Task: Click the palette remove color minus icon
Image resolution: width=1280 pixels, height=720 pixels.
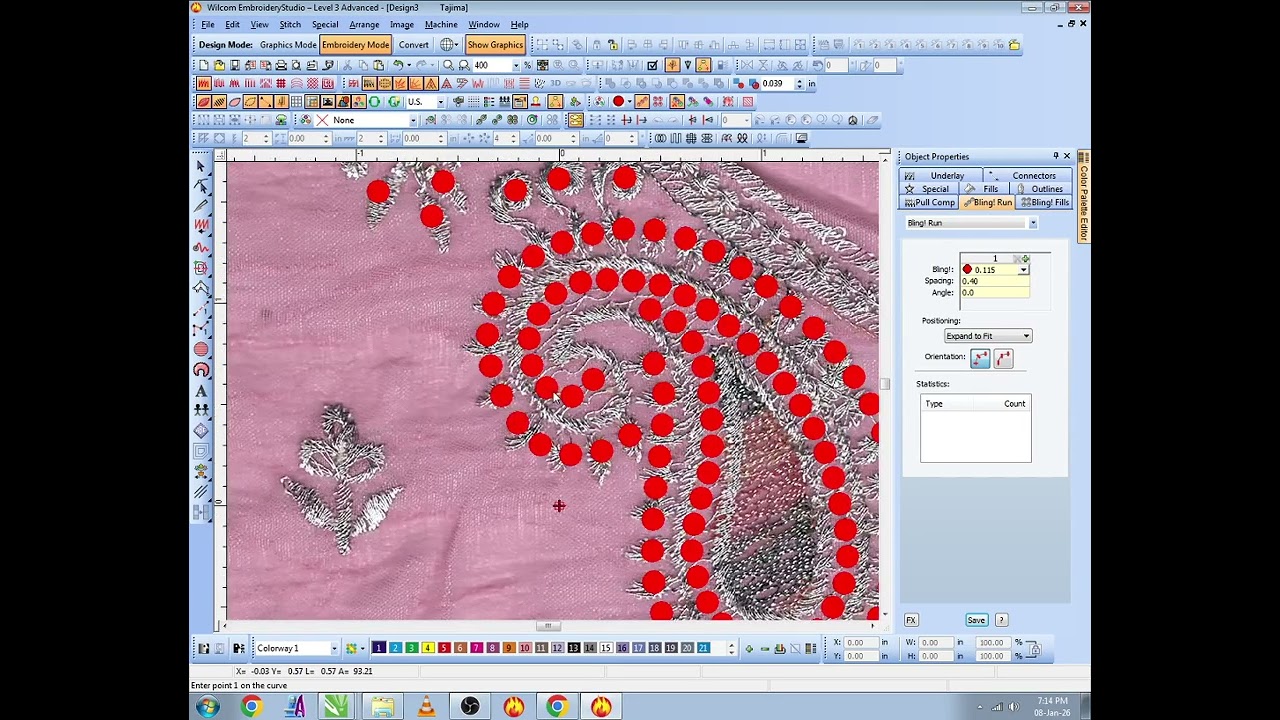Action: [764, 648]
